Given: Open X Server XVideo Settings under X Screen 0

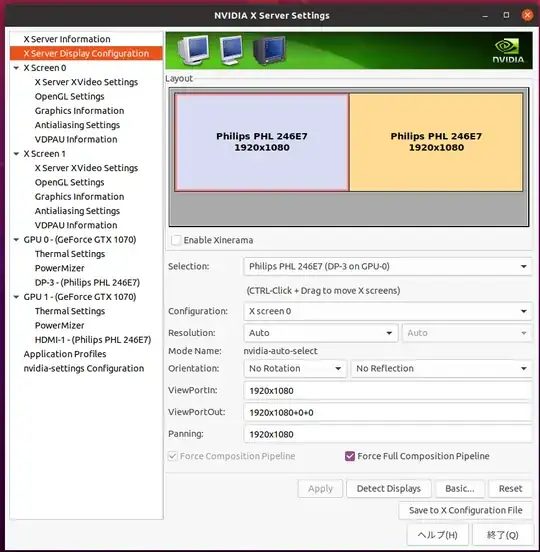Looking at the screenshot, I should [x=86, y=82].
